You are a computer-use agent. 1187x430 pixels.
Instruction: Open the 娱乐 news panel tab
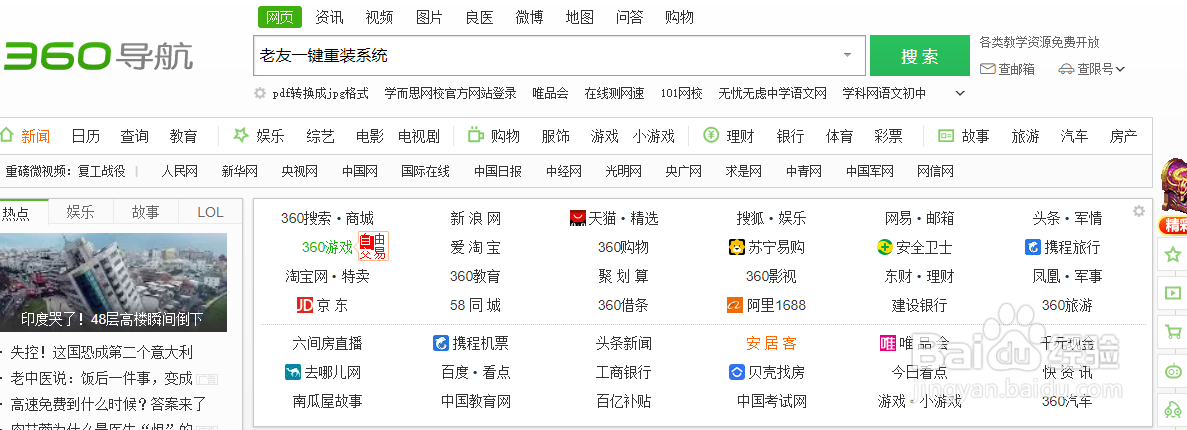click(x=80, y=212)
